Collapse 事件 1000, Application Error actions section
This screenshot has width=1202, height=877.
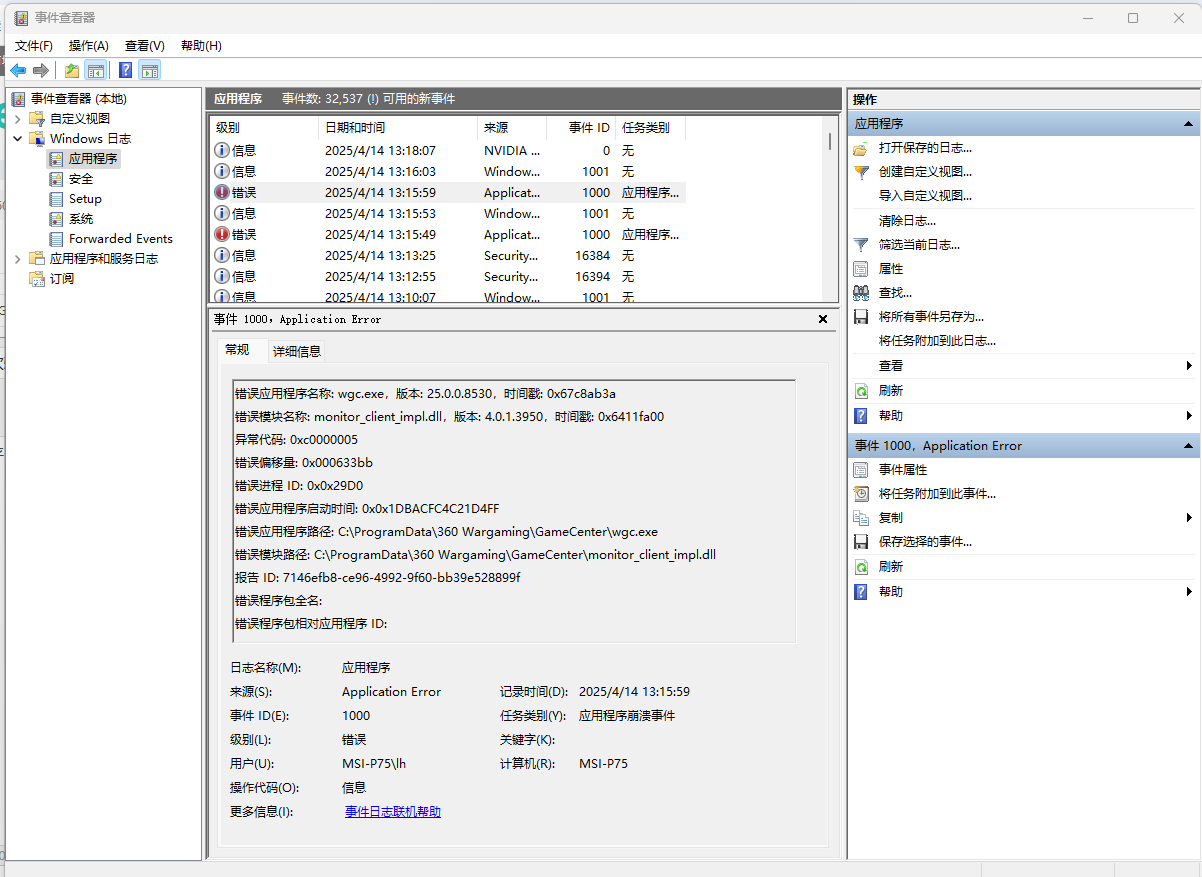click(1188, 445)
